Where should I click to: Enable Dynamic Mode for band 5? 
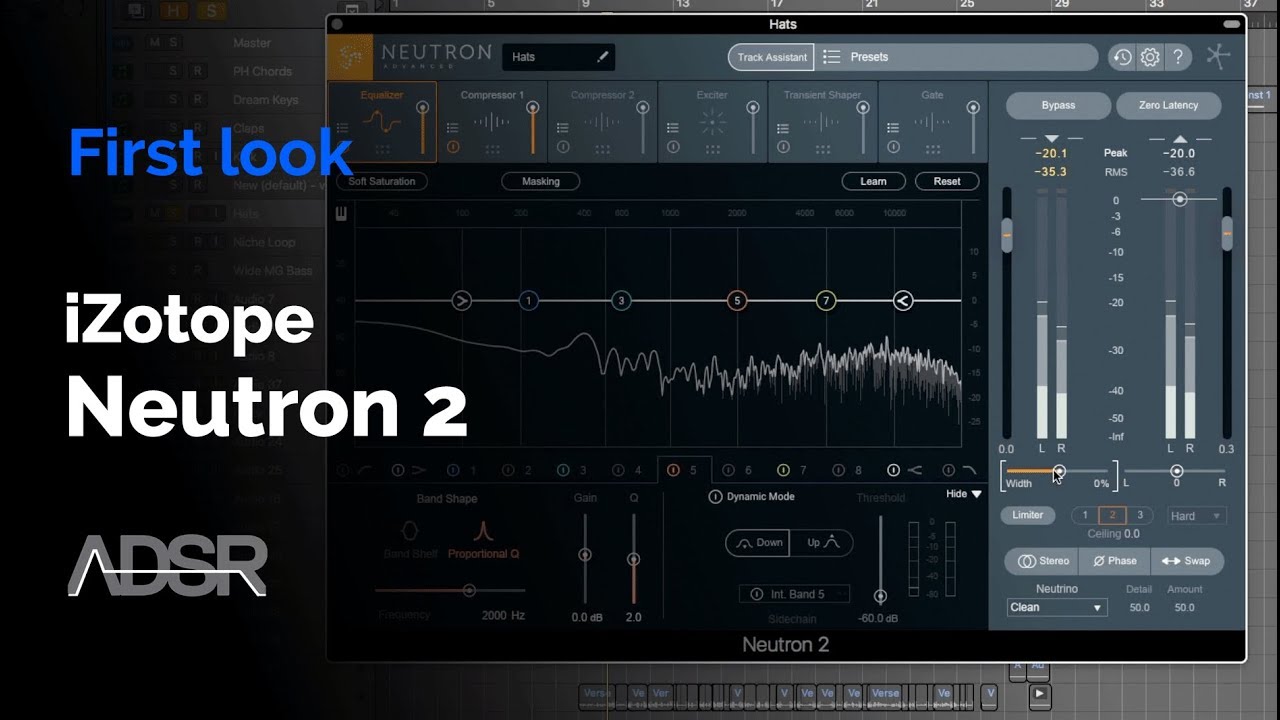(x=716, y=497)
